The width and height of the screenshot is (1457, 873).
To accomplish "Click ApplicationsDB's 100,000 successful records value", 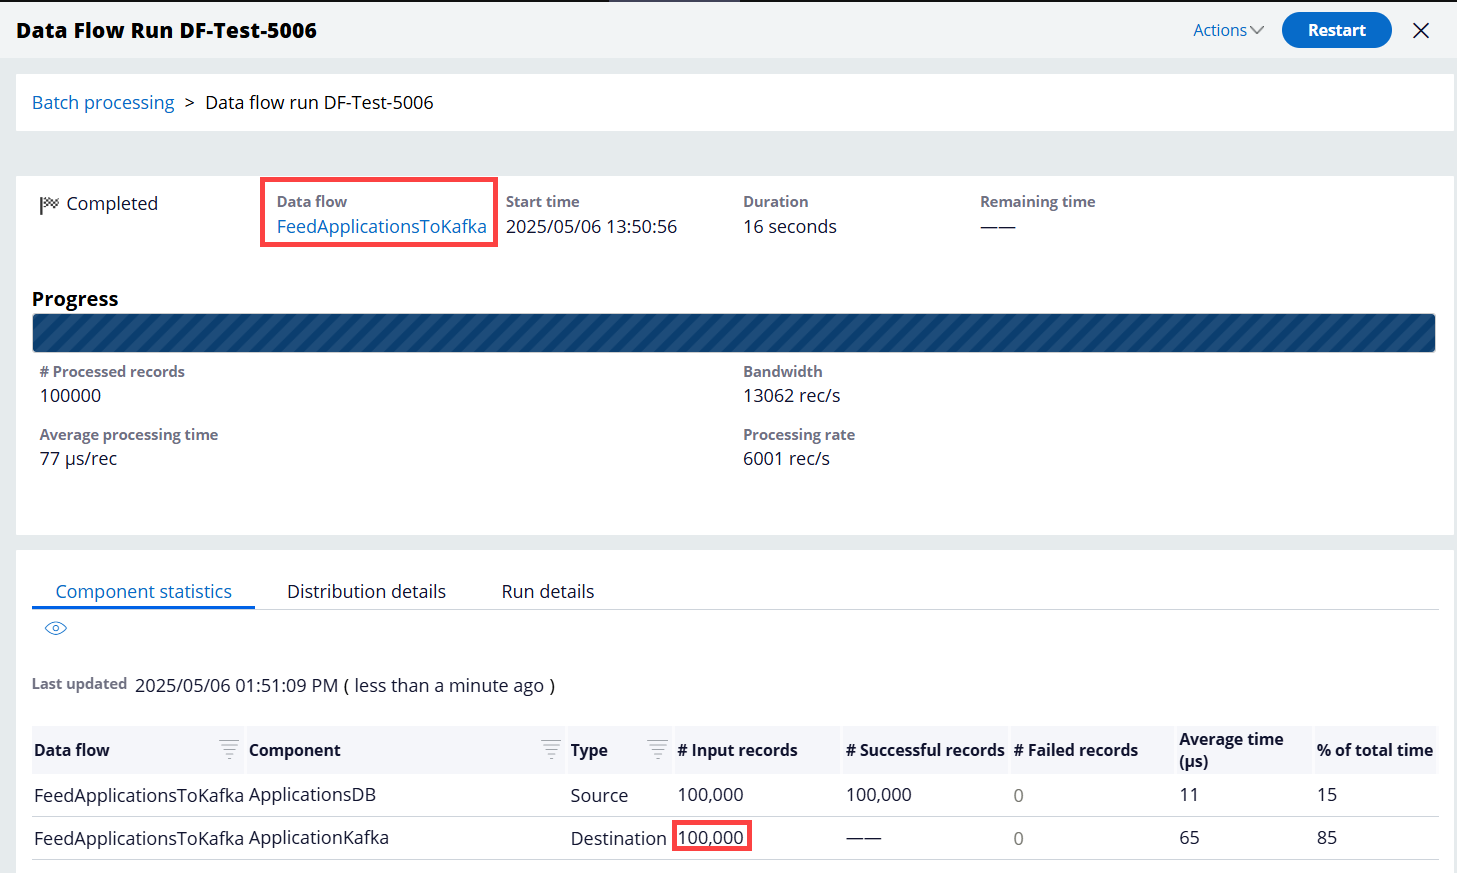I will click(x=879, y=795).
